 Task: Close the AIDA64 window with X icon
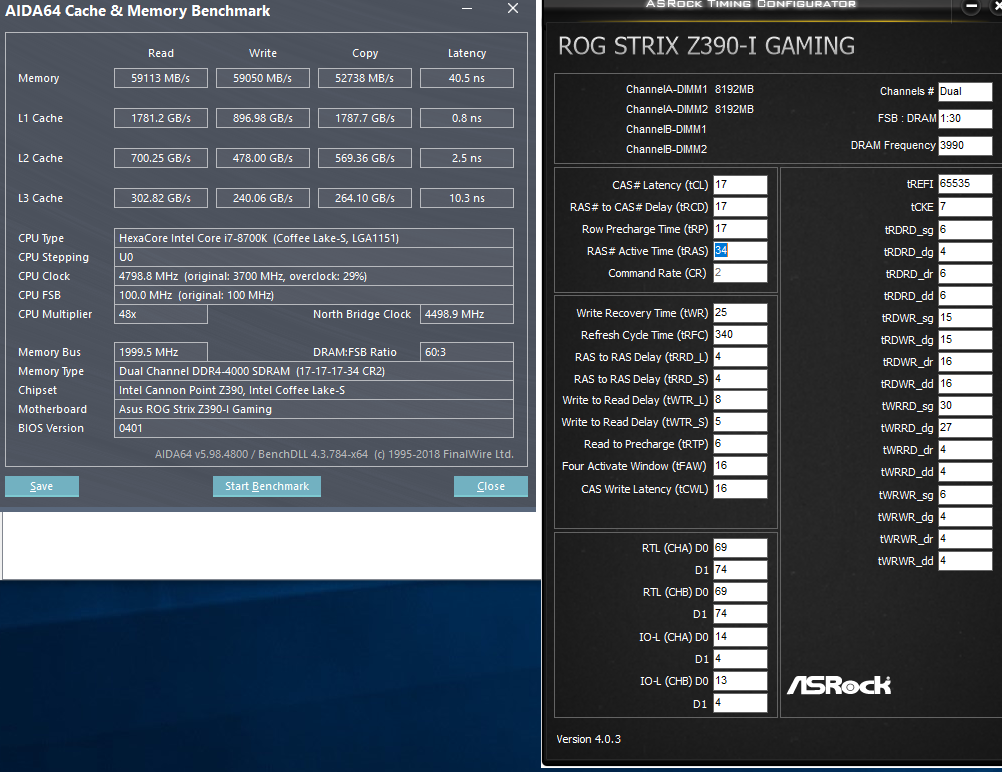coord(513,8)
